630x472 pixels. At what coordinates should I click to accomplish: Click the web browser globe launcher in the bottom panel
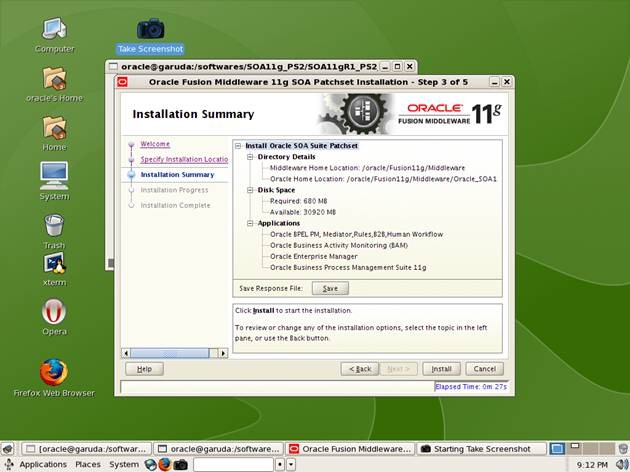click(x=151, y=465)
